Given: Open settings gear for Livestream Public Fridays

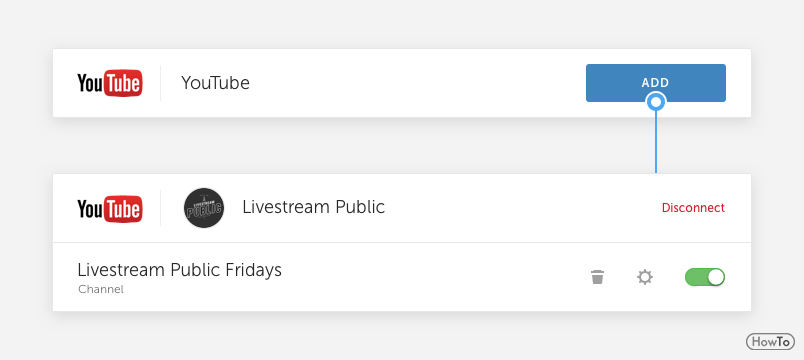Looking at the screenshot, I should (x=645, y=277).
